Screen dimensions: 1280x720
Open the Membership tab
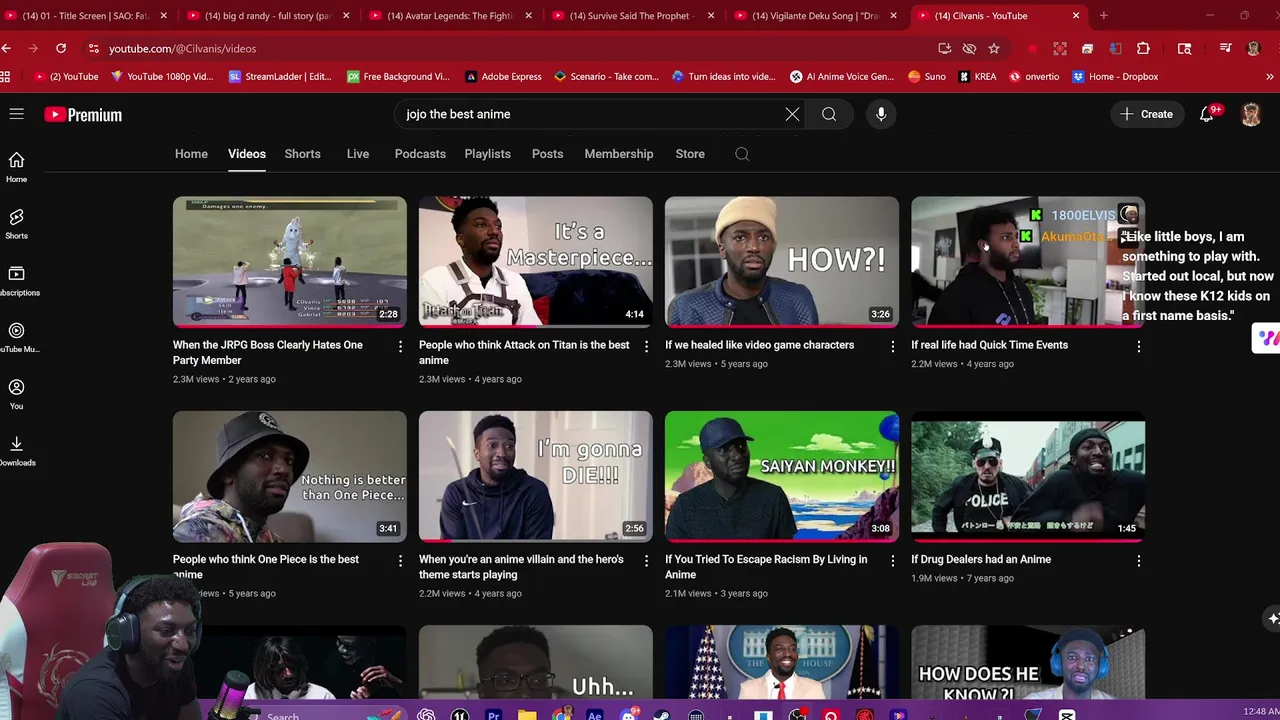(x=619, y=154)
